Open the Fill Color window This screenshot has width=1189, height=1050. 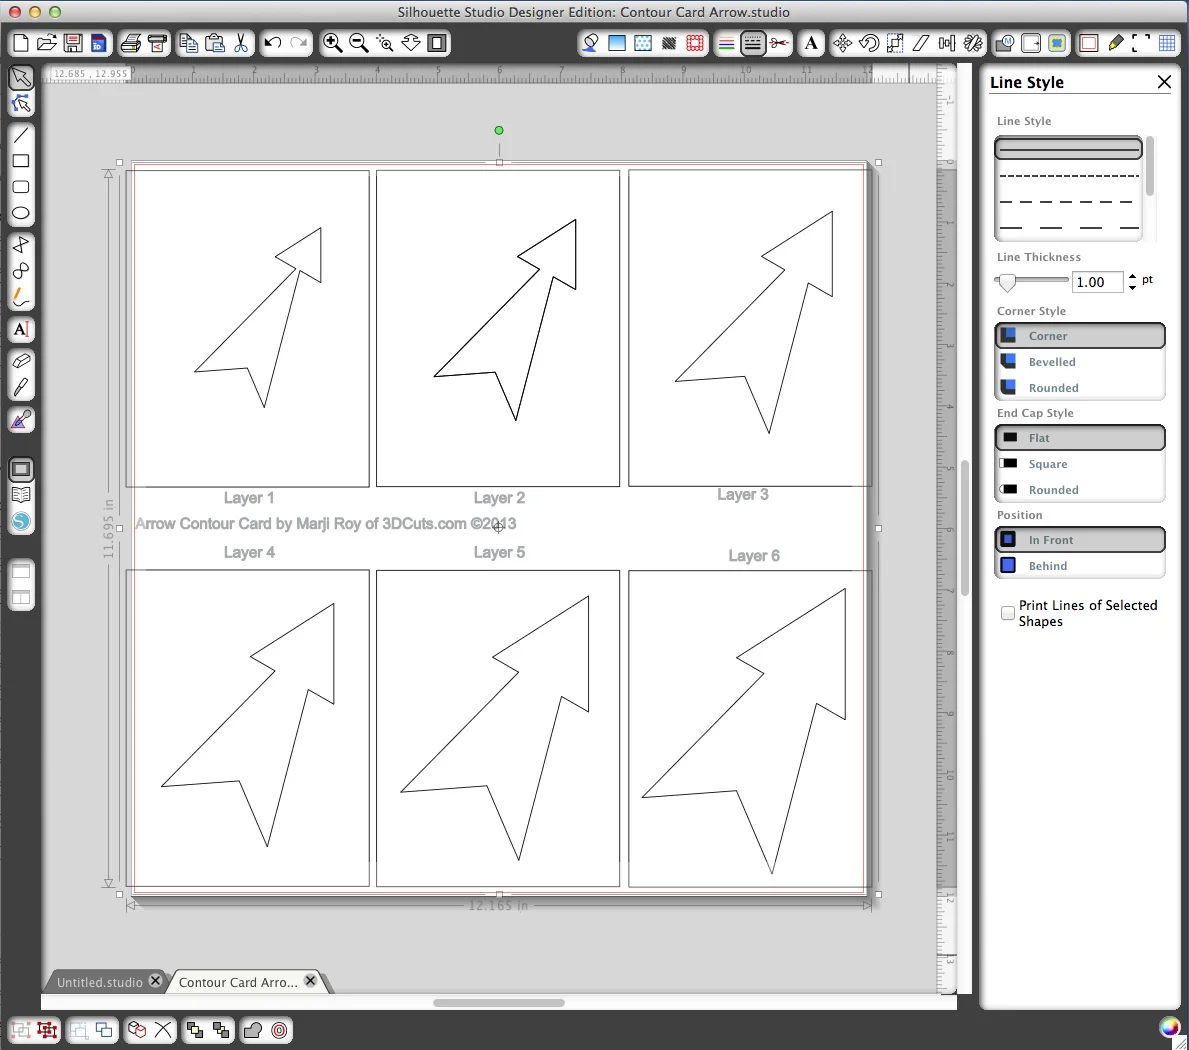click(616, 43)
